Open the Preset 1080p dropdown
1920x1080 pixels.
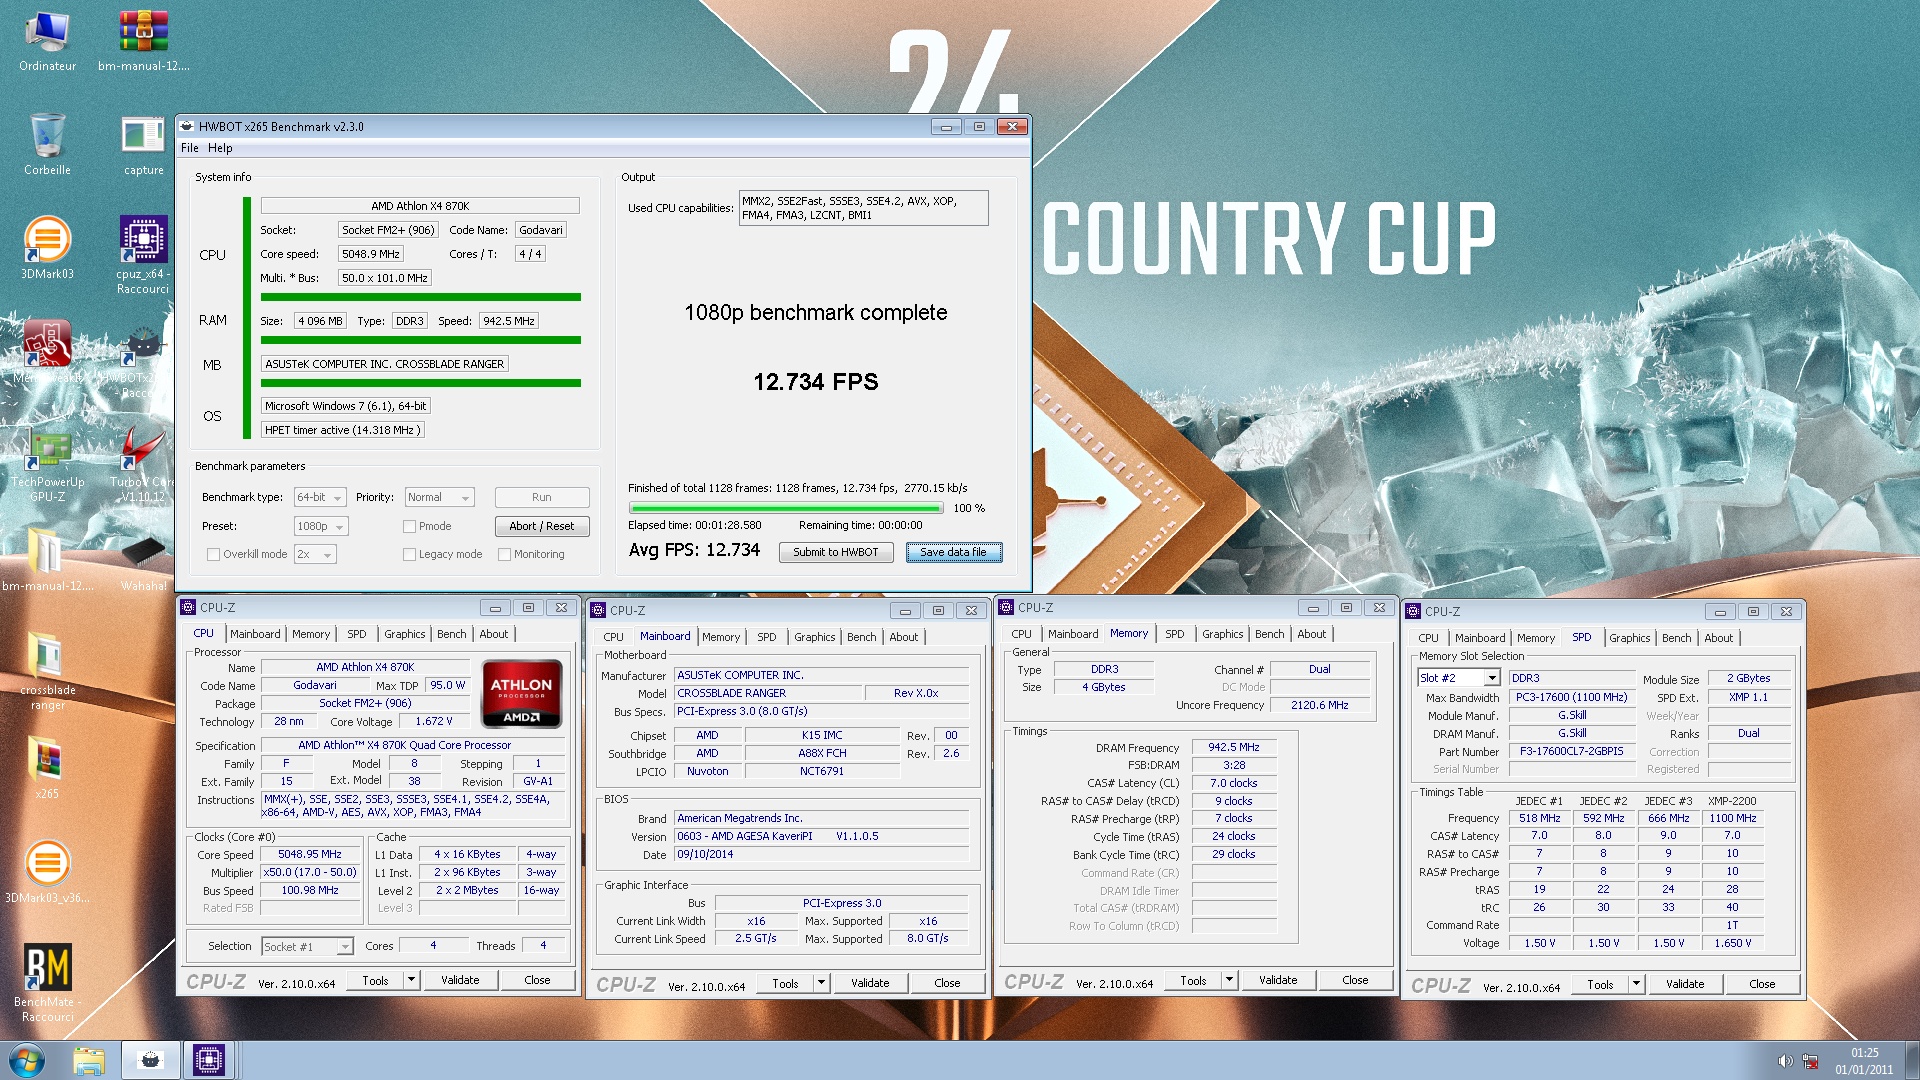pos(320,526)
